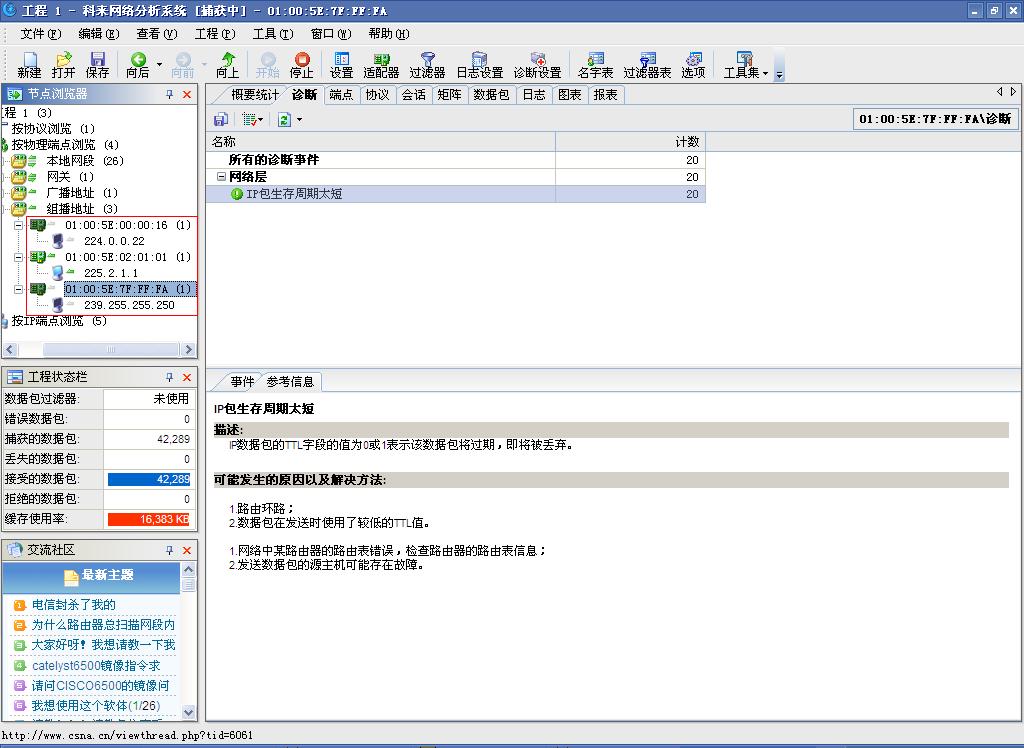Click the 适配器 (Adapter) toolbar icon
The width and height of the screenshot is (1024, 748).
381,65
